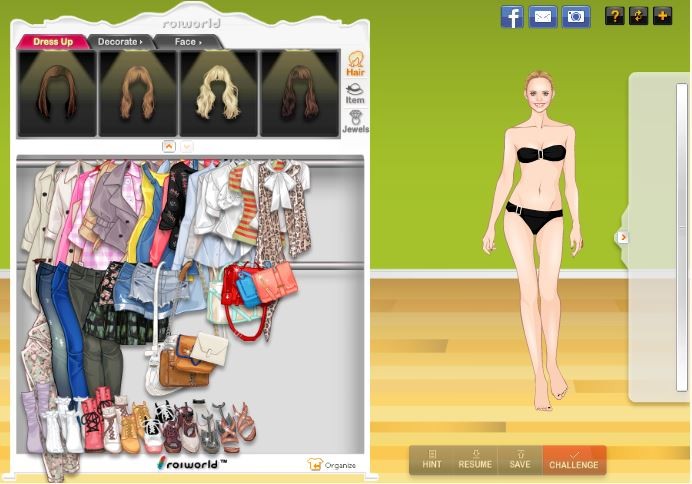Click the refresh arrows icon

[638, 16]
